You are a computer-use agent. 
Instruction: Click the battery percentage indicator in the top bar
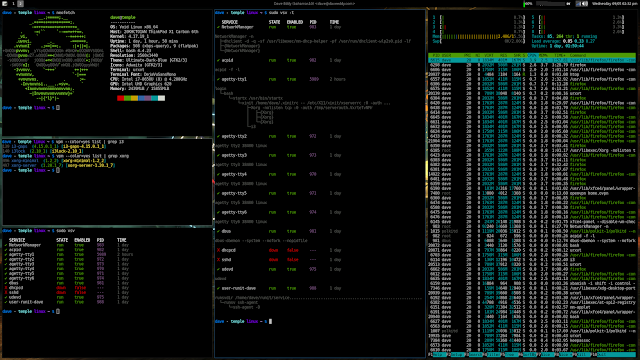coord(528,4)
